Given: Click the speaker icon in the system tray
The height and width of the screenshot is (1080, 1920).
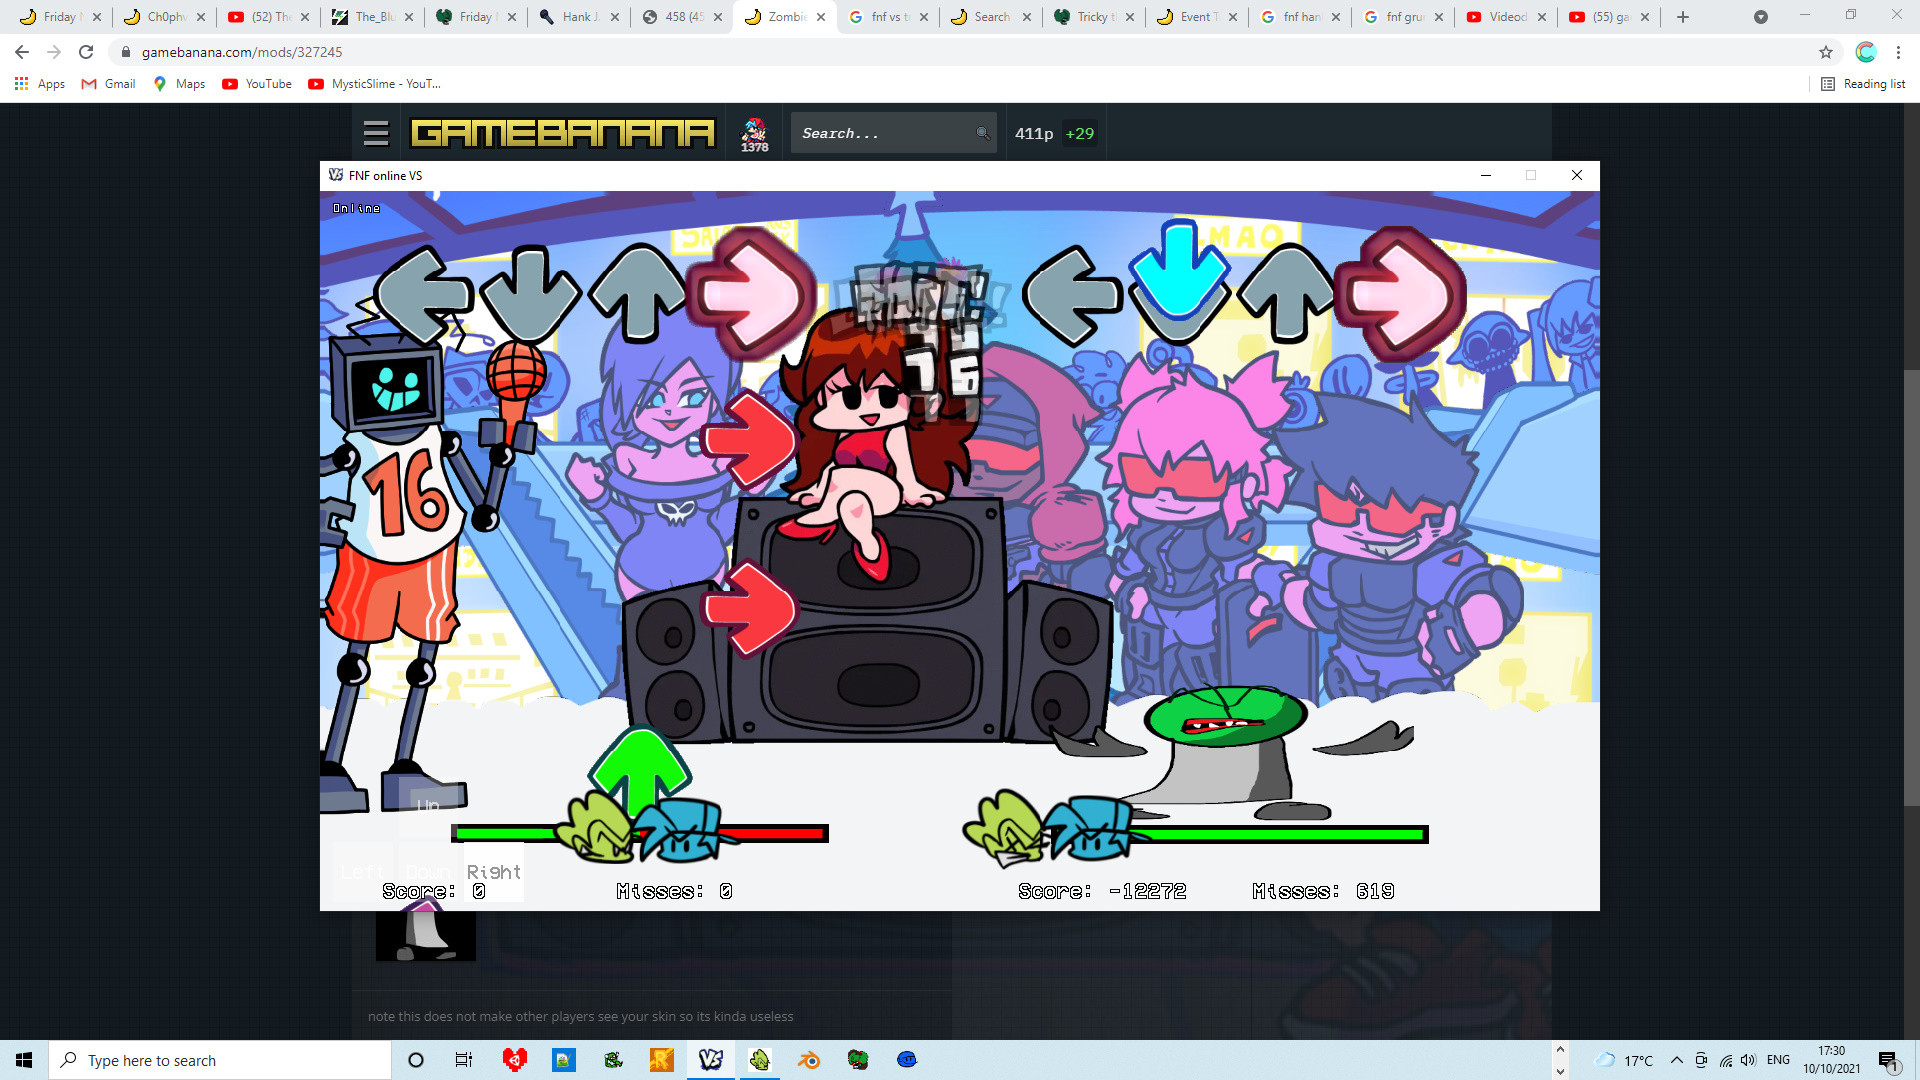Looking at the screenshot, I should 1748,1060.
